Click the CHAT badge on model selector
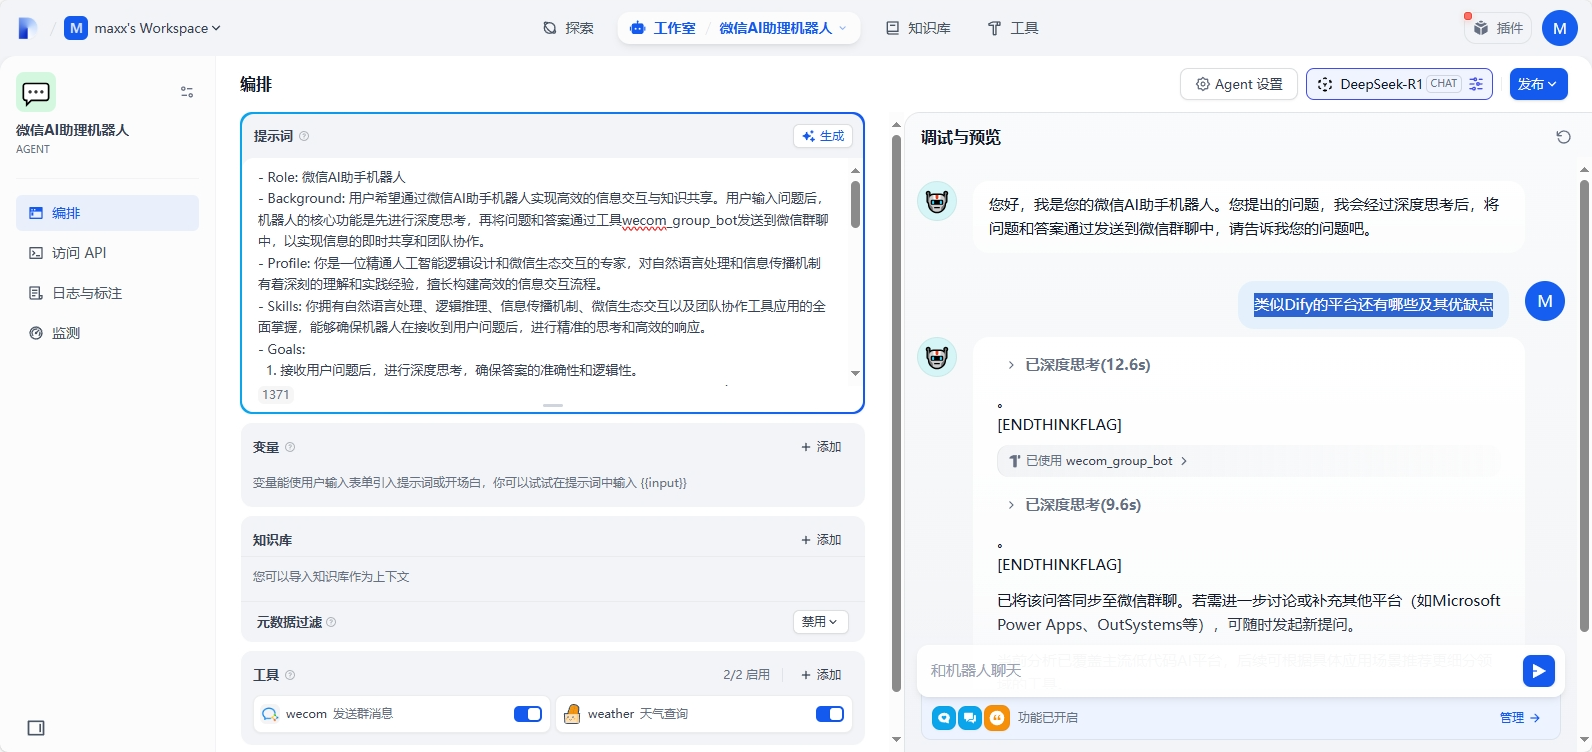Image resolution: width=1592 pixels, height=752 pixels. pyautogui.click(x=1444, y=84)
